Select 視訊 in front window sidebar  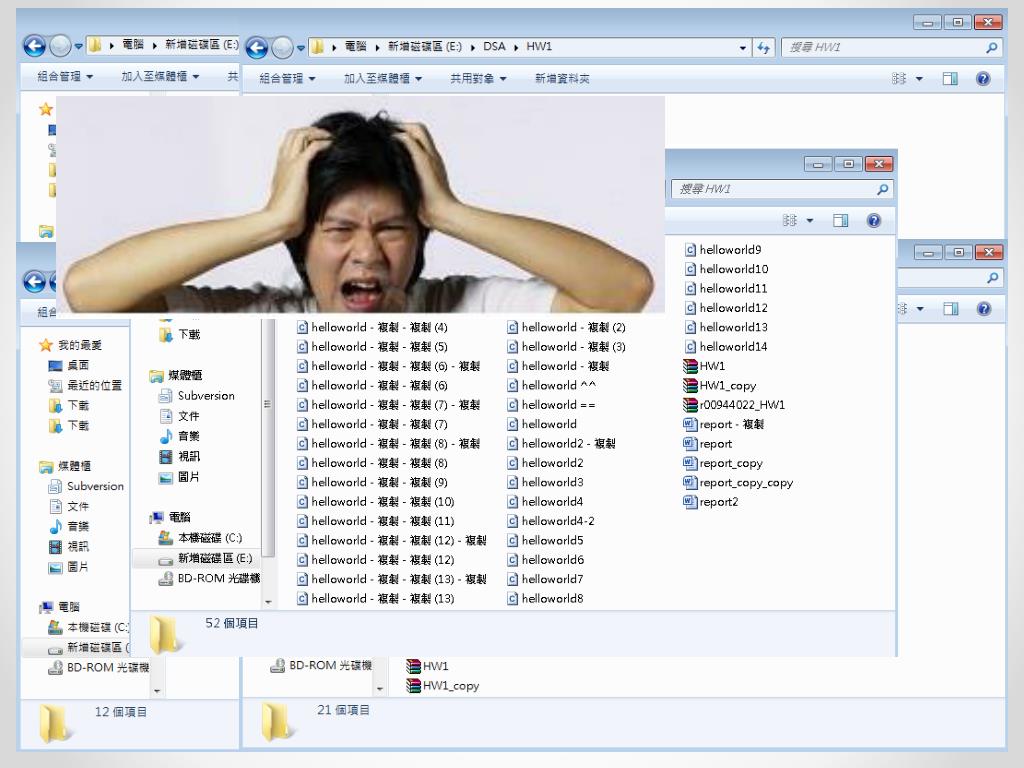[180, 456]
